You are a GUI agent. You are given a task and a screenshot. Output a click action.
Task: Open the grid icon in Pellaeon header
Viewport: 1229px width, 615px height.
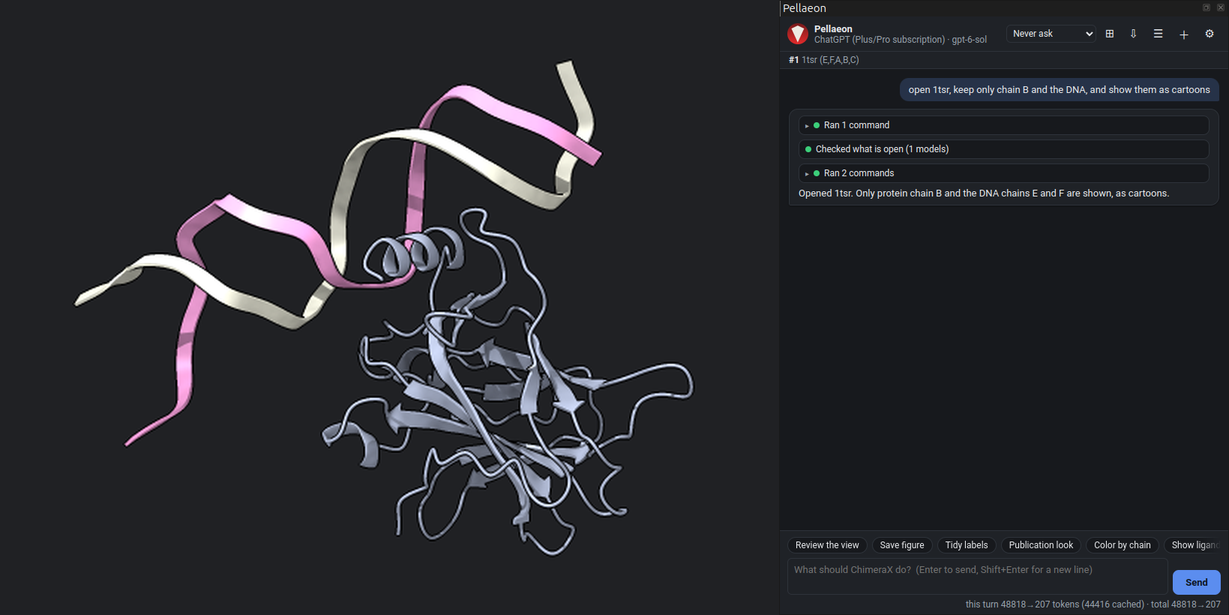[x=1109, y=34]
